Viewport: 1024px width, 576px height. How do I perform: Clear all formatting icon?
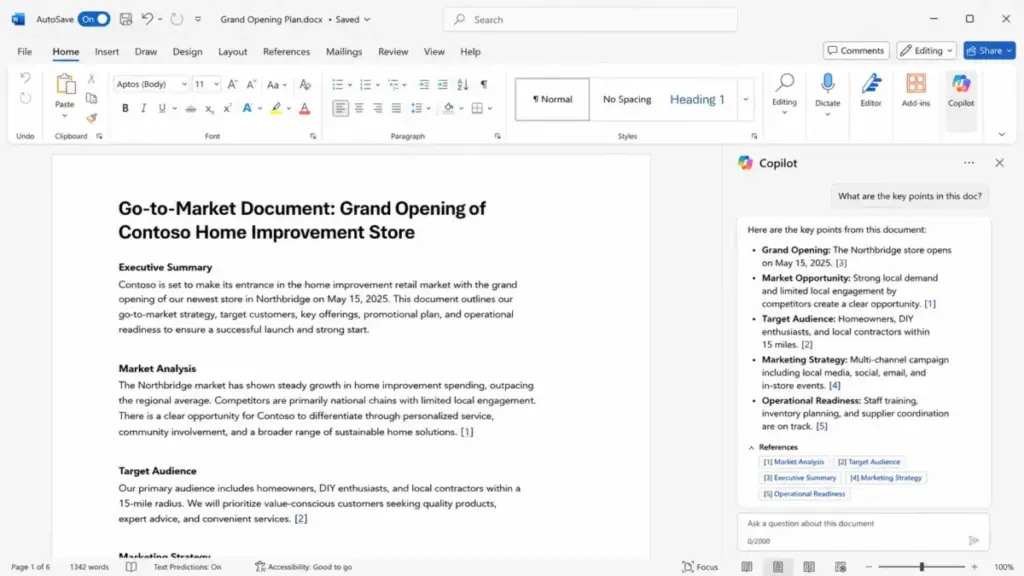pos(305,84)
